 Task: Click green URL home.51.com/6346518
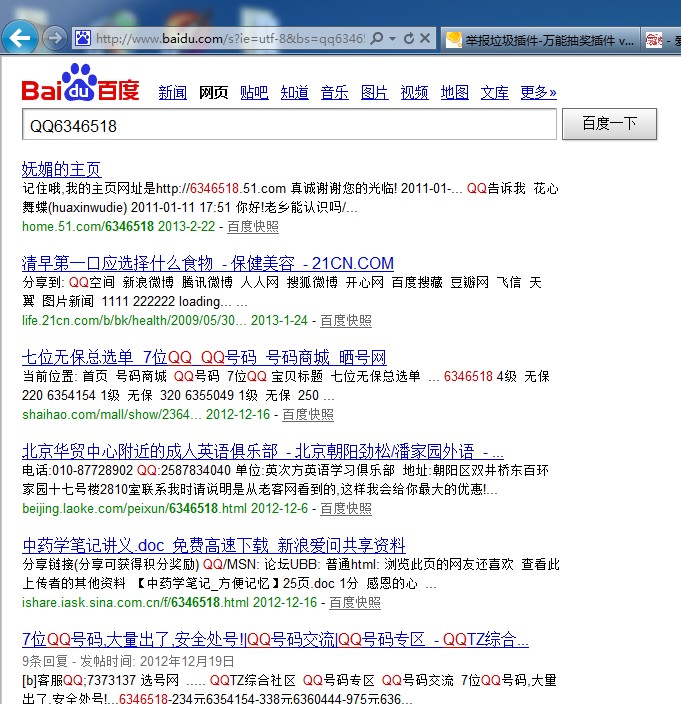click(88, 226)
